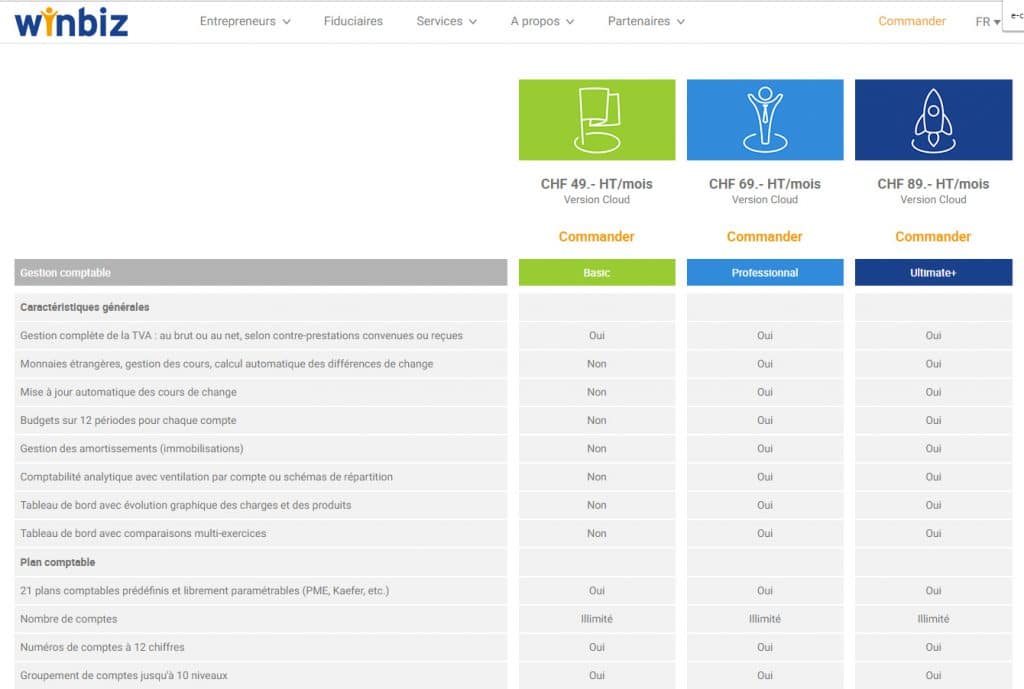Click 21 plans comptables prédéfinis row
This screenshot has height=689, width=1024.
(x=261, y=590)
